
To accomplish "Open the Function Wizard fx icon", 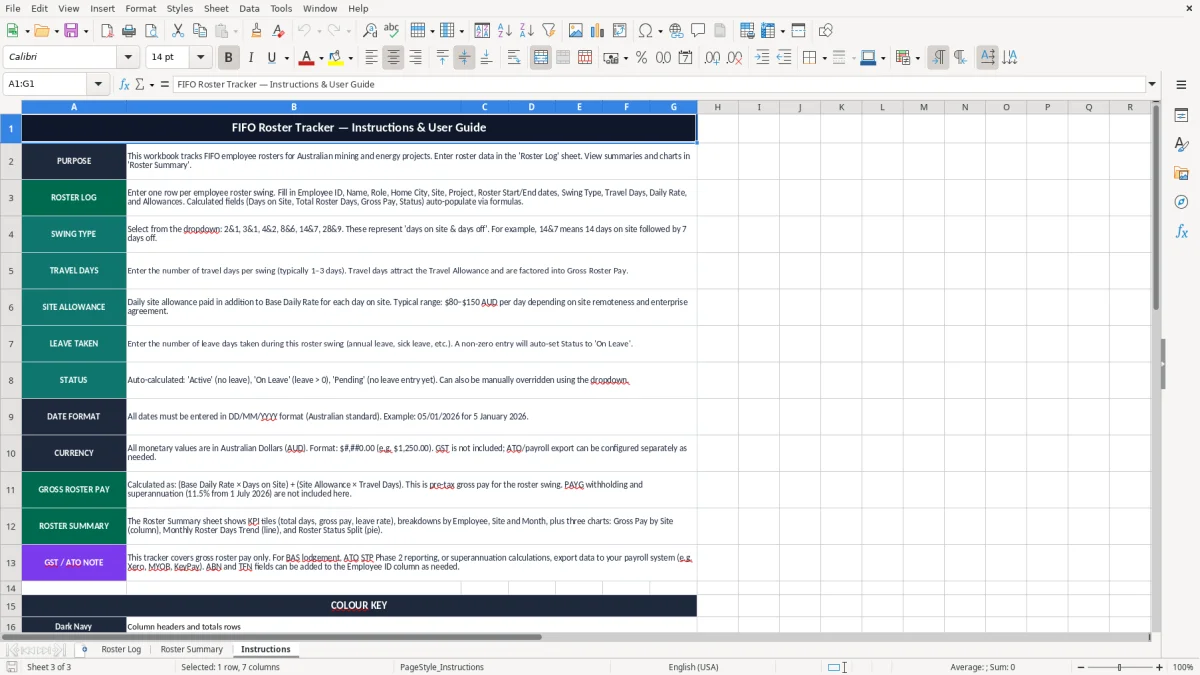I will pos(125,84).
